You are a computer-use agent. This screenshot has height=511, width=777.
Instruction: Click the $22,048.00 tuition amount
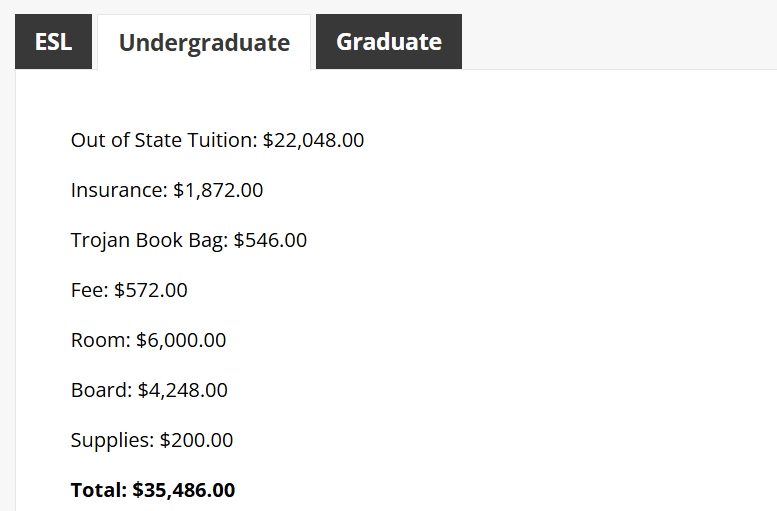tap(314, 140)
